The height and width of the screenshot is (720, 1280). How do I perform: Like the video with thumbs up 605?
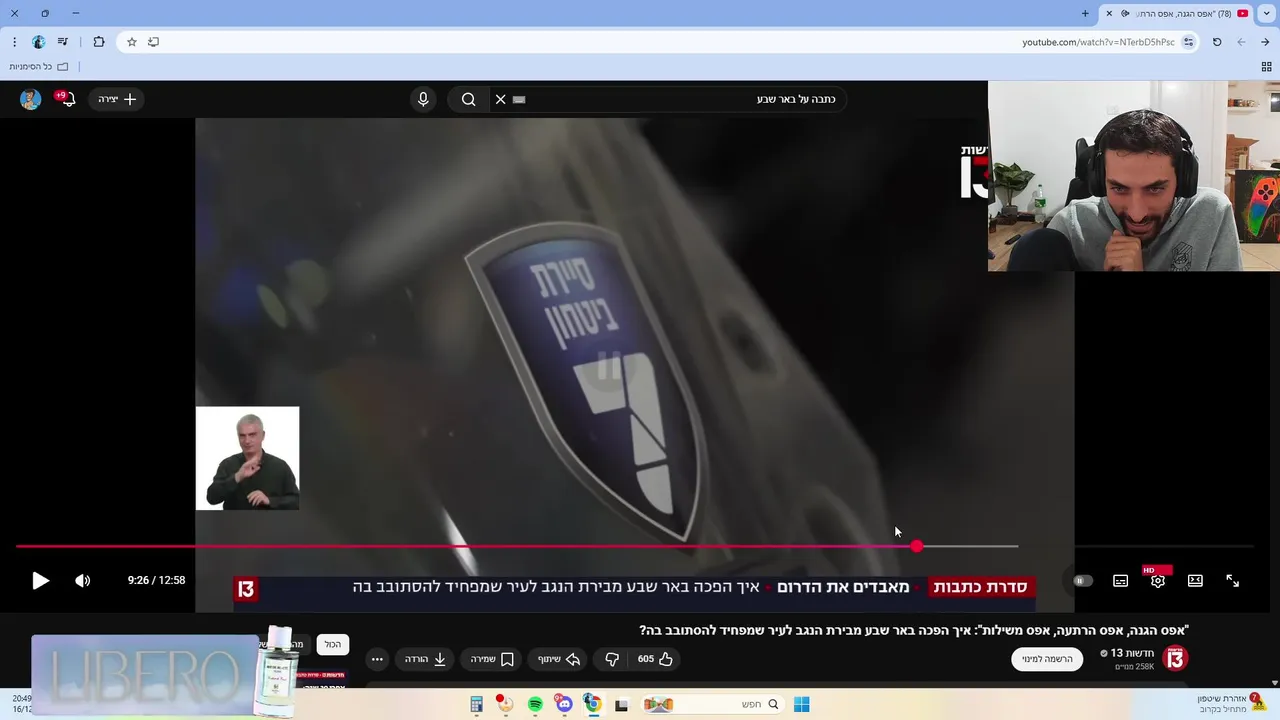pos(655,659)
